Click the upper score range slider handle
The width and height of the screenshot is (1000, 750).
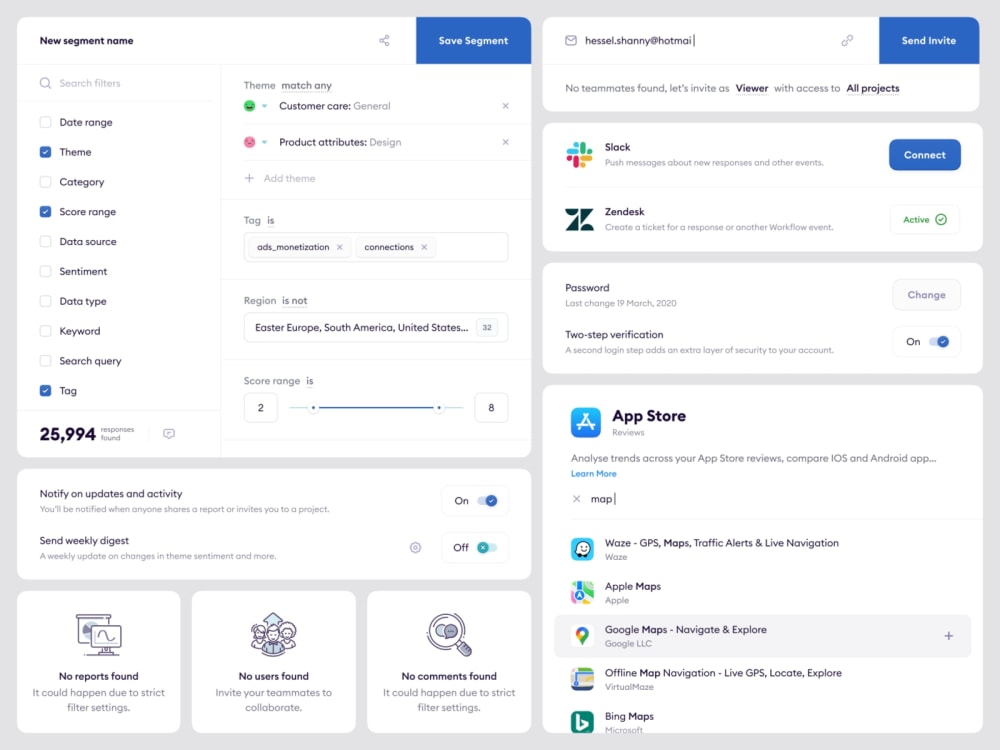coord(439,408)
